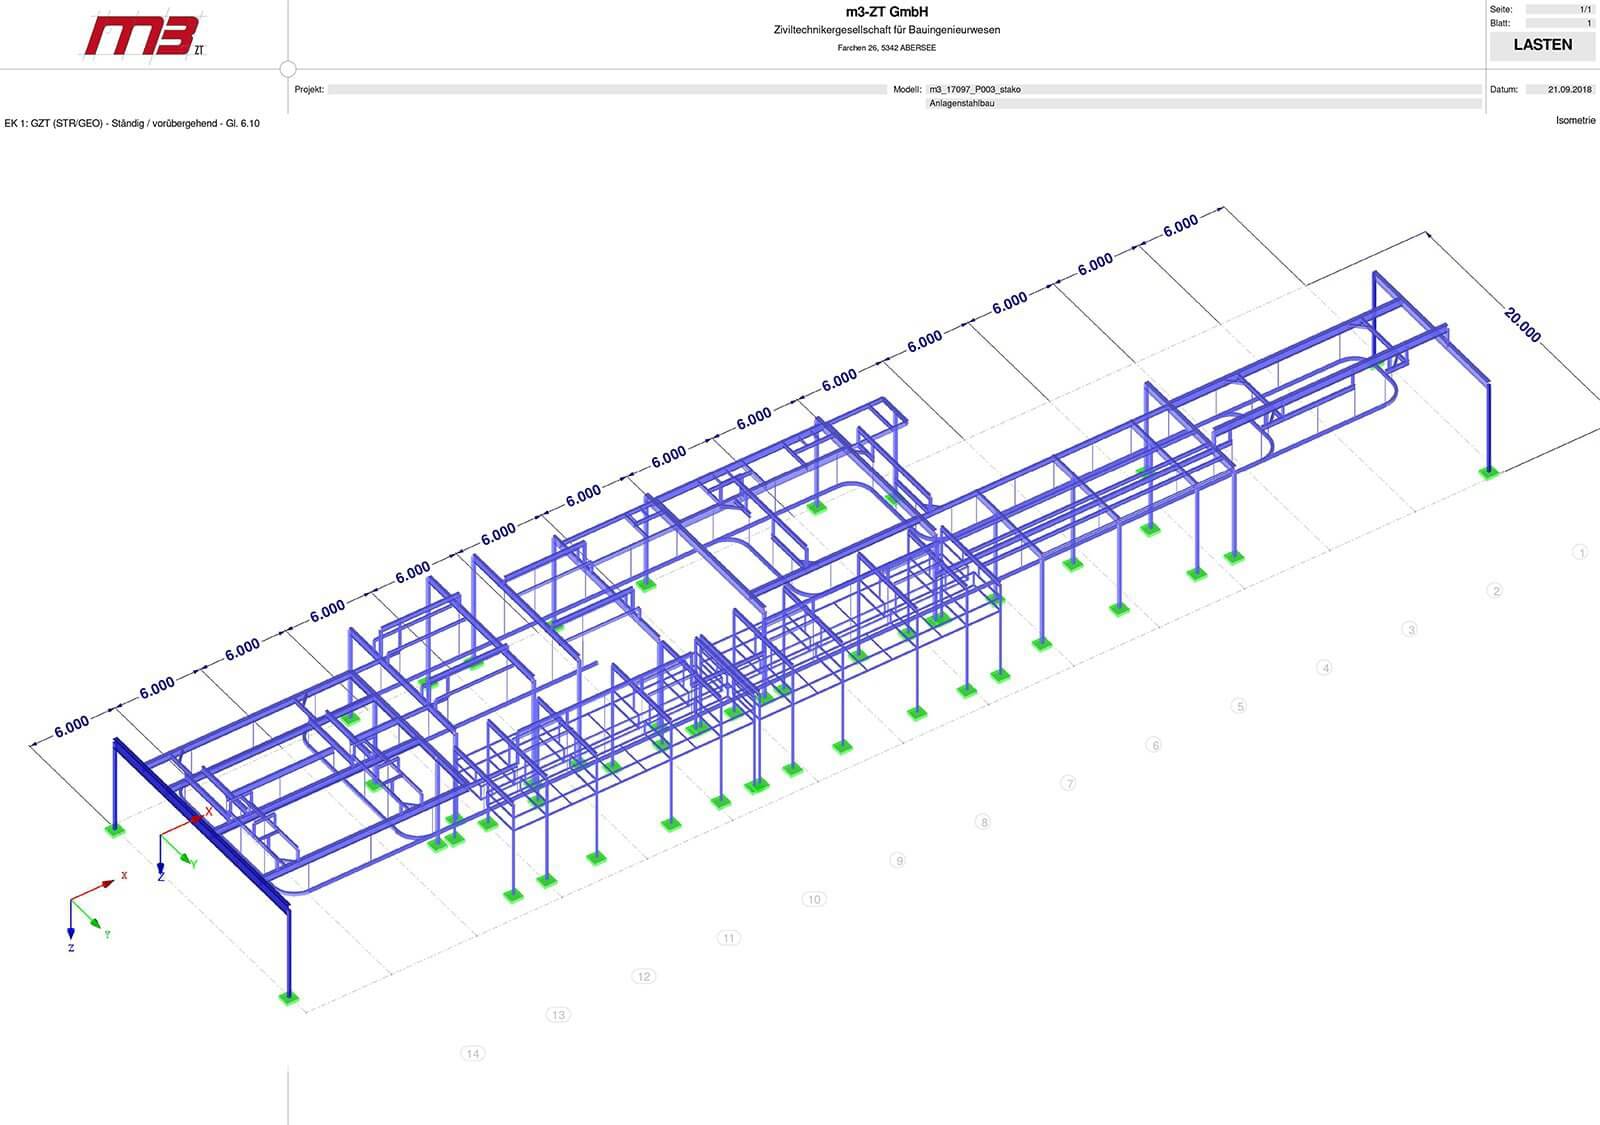This screenshot has height=1125, width=1600.
Task: Click the m3 ZT company logo
Action: (x=143, y=36)
